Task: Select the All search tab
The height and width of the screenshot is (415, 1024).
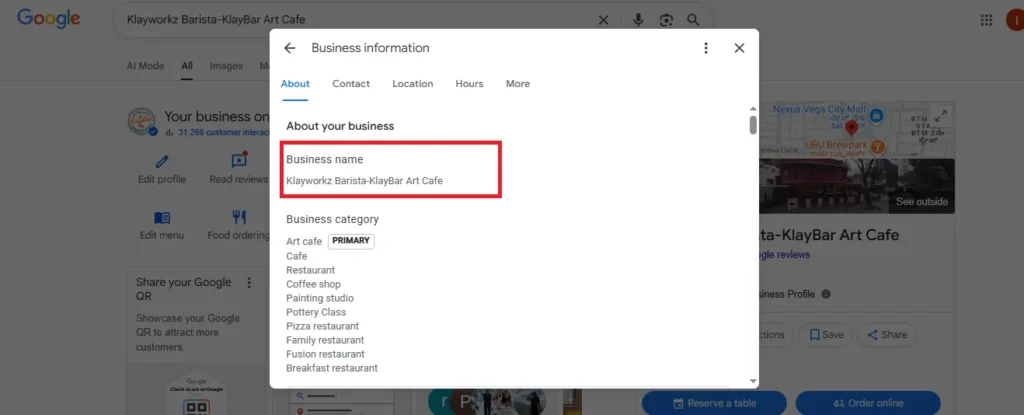Action: 187,66
